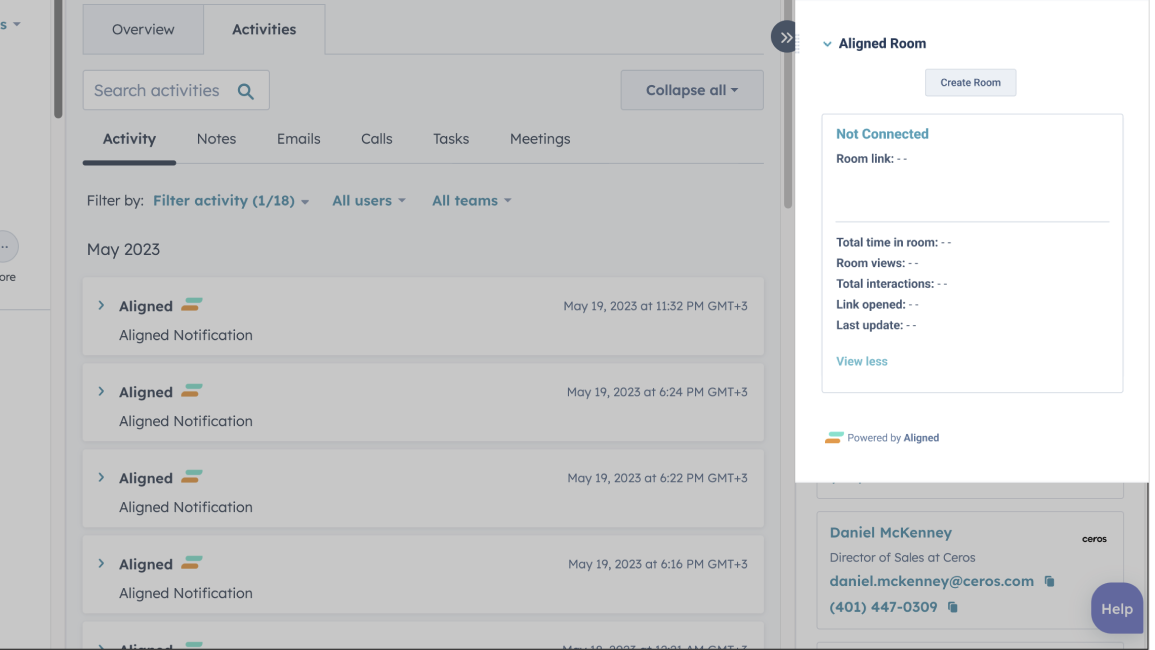
Task: Copy the phone number (401) 447-0309
Action: tap(952, 607)
